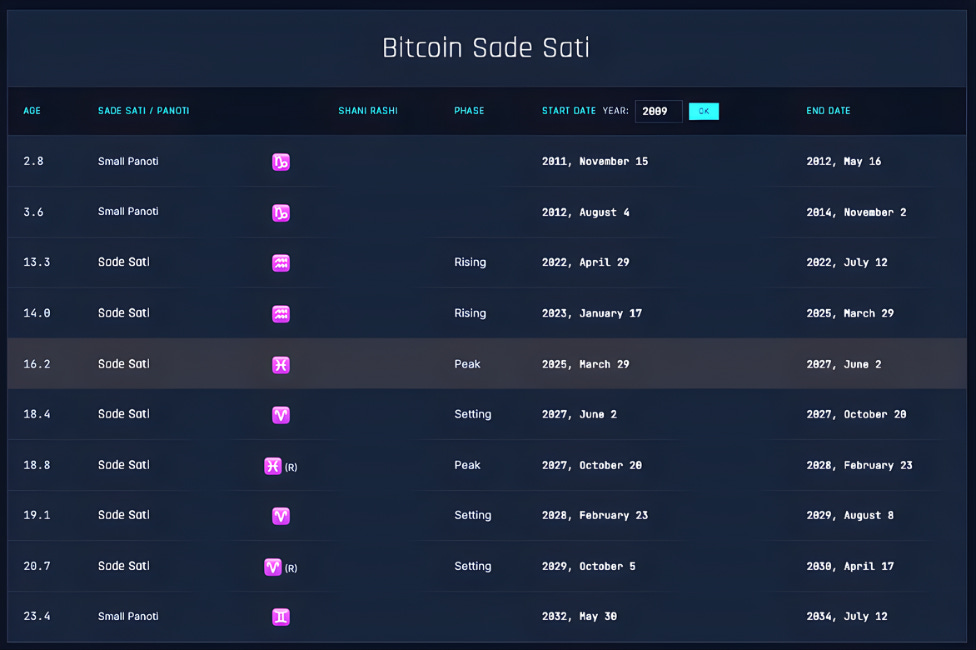Click the Aquarius sign icon in age 13.3 row
976x650 pixels.
click(x=281, y=263)
